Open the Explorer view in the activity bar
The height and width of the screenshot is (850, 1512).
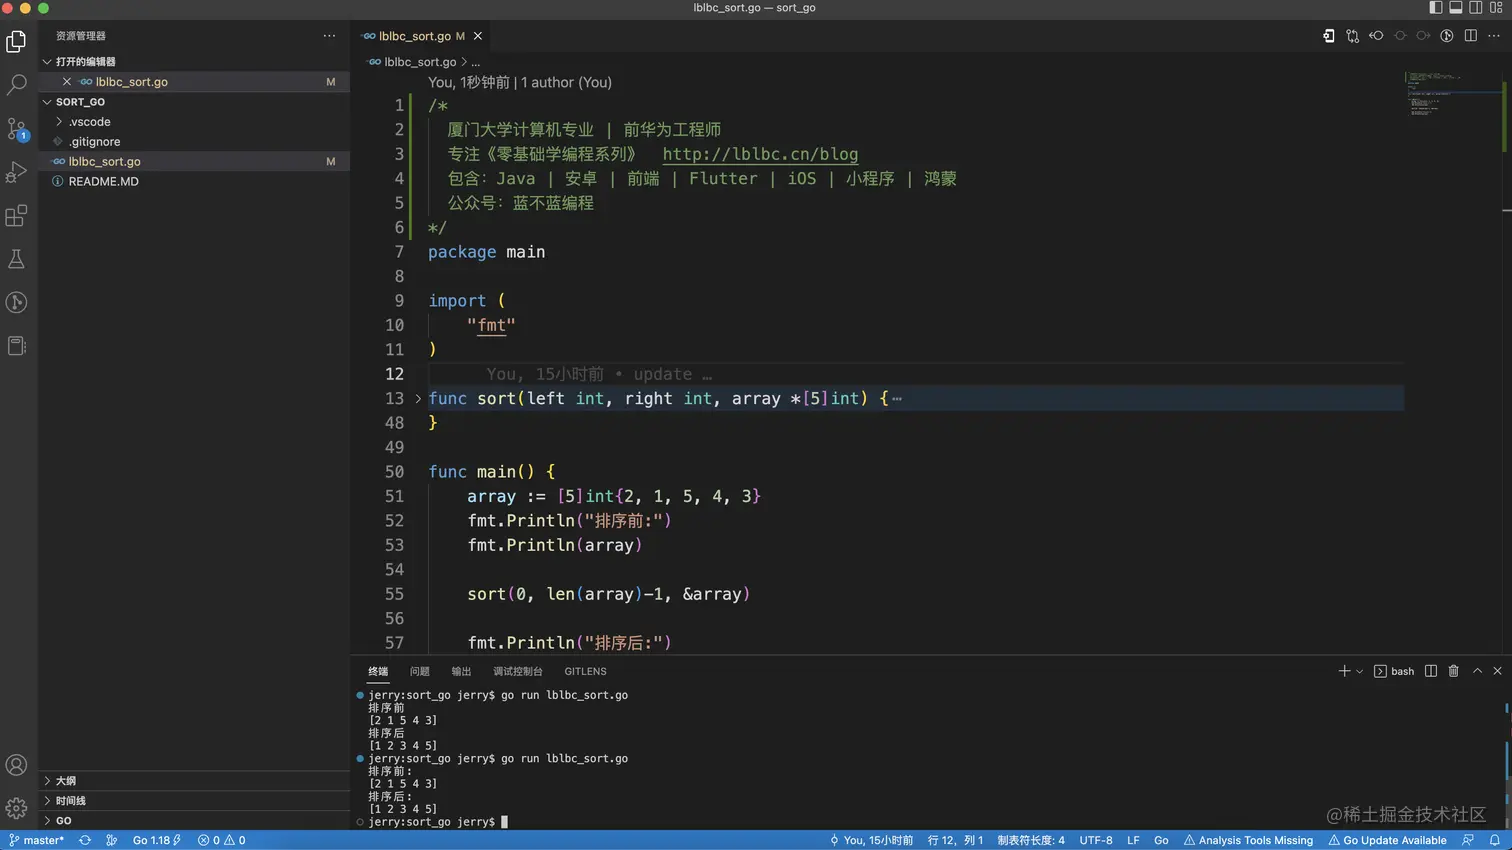[x=16, y=41]
